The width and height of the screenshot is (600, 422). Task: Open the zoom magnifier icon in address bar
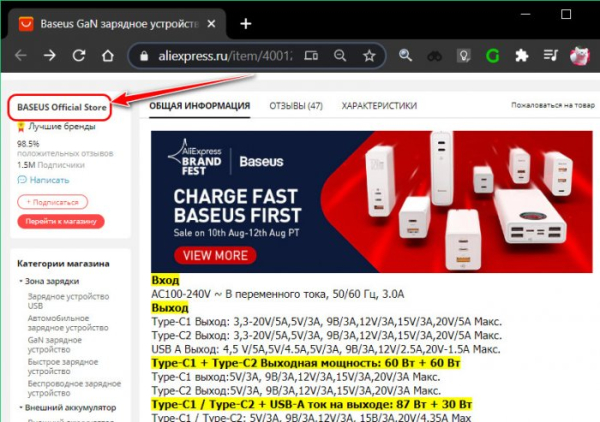point(340,56)
